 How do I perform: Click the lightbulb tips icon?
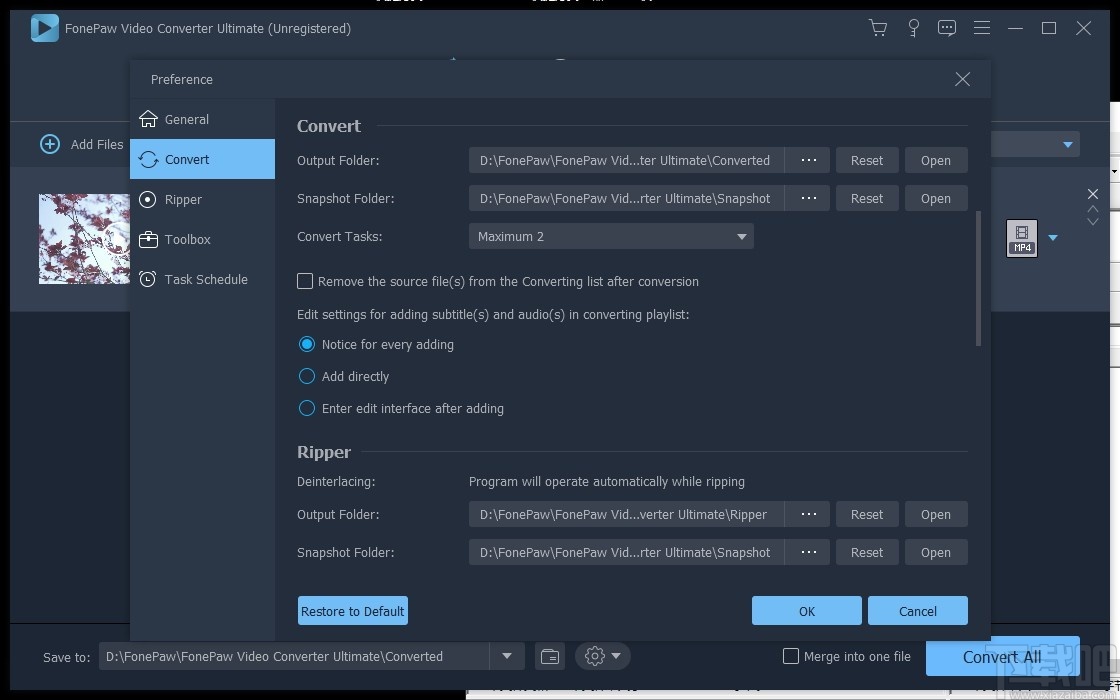tap(913, 28)
